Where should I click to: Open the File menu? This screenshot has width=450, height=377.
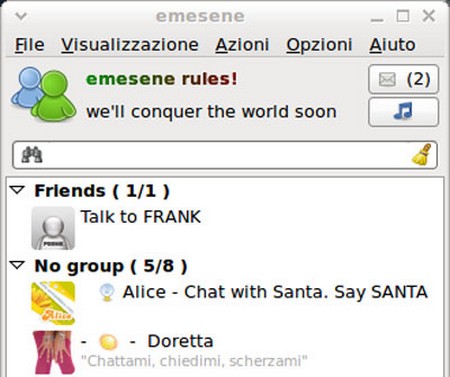pyautogui.click(x=30, y=45)
